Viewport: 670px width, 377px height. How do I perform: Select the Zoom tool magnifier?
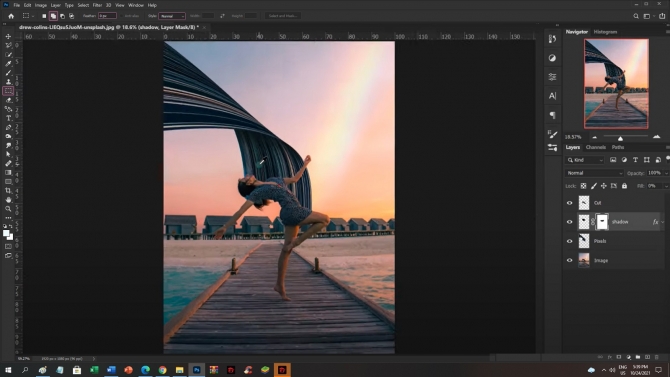point(8,209)
